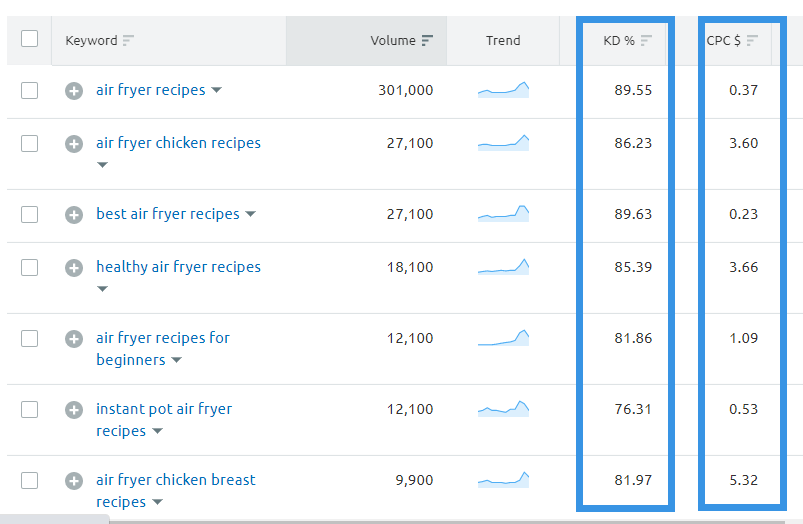The height and width of the screenshot is (524, 803).
Task: Expand dropdown arrow after 'air fryer recipes'
Action: [x=217, y=91]
